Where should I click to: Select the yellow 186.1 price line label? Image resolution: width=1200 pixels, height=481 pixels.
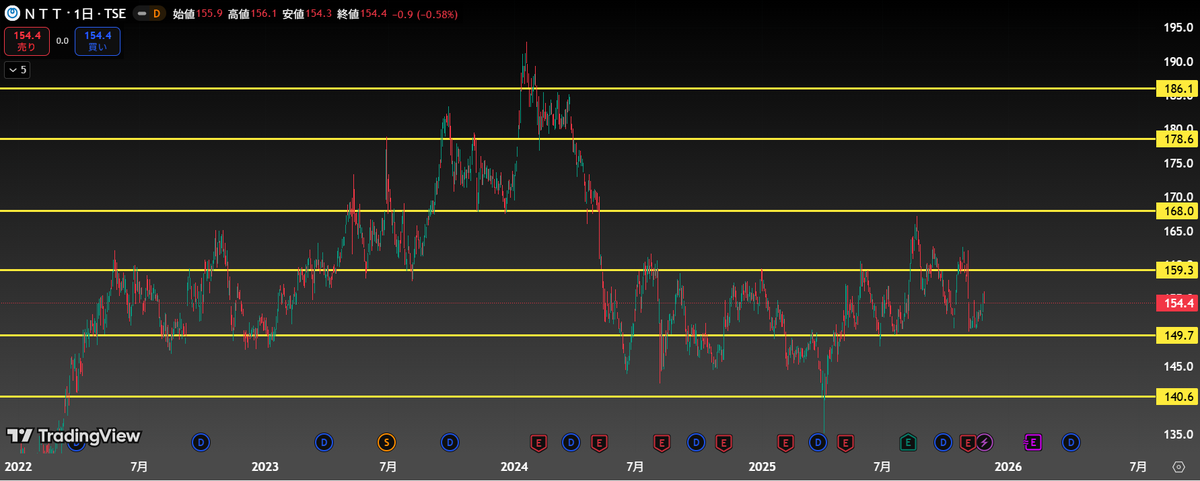pos(1176,90)
